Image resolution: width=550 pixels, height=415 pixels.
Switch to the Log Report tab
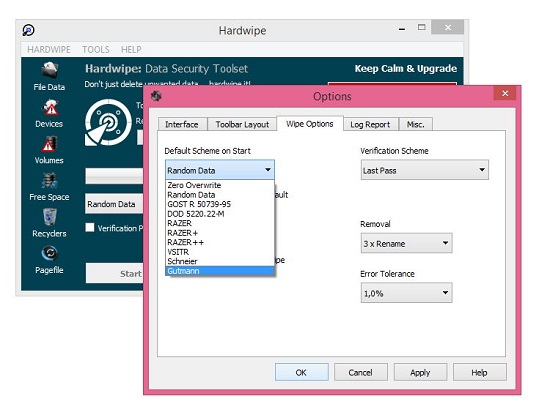pyautogui.click(x=370, y=124)
